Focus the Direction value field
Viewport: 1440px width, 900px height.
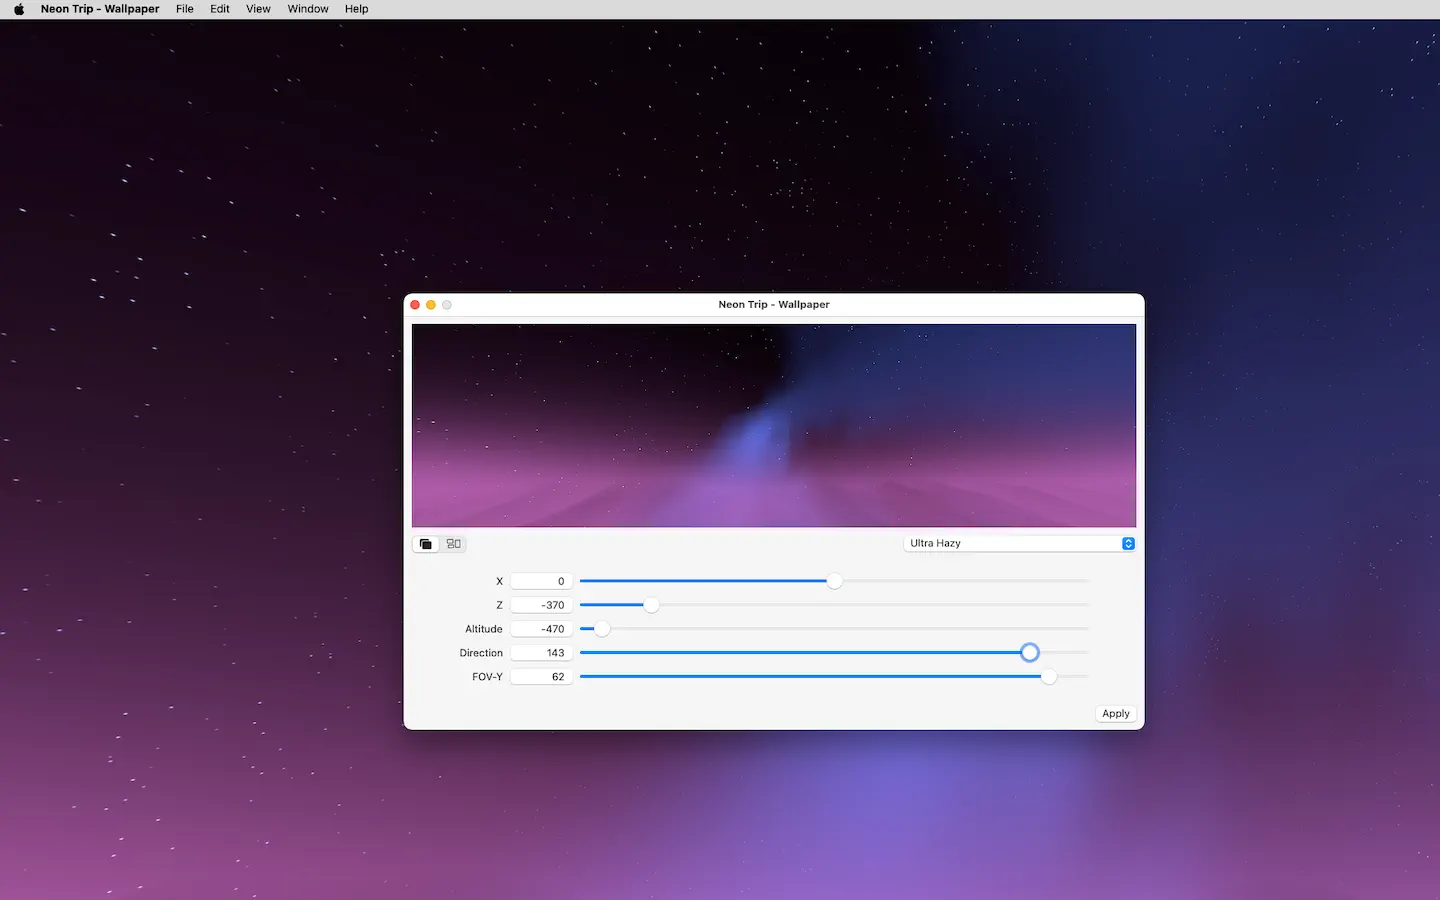coord(541,653)
